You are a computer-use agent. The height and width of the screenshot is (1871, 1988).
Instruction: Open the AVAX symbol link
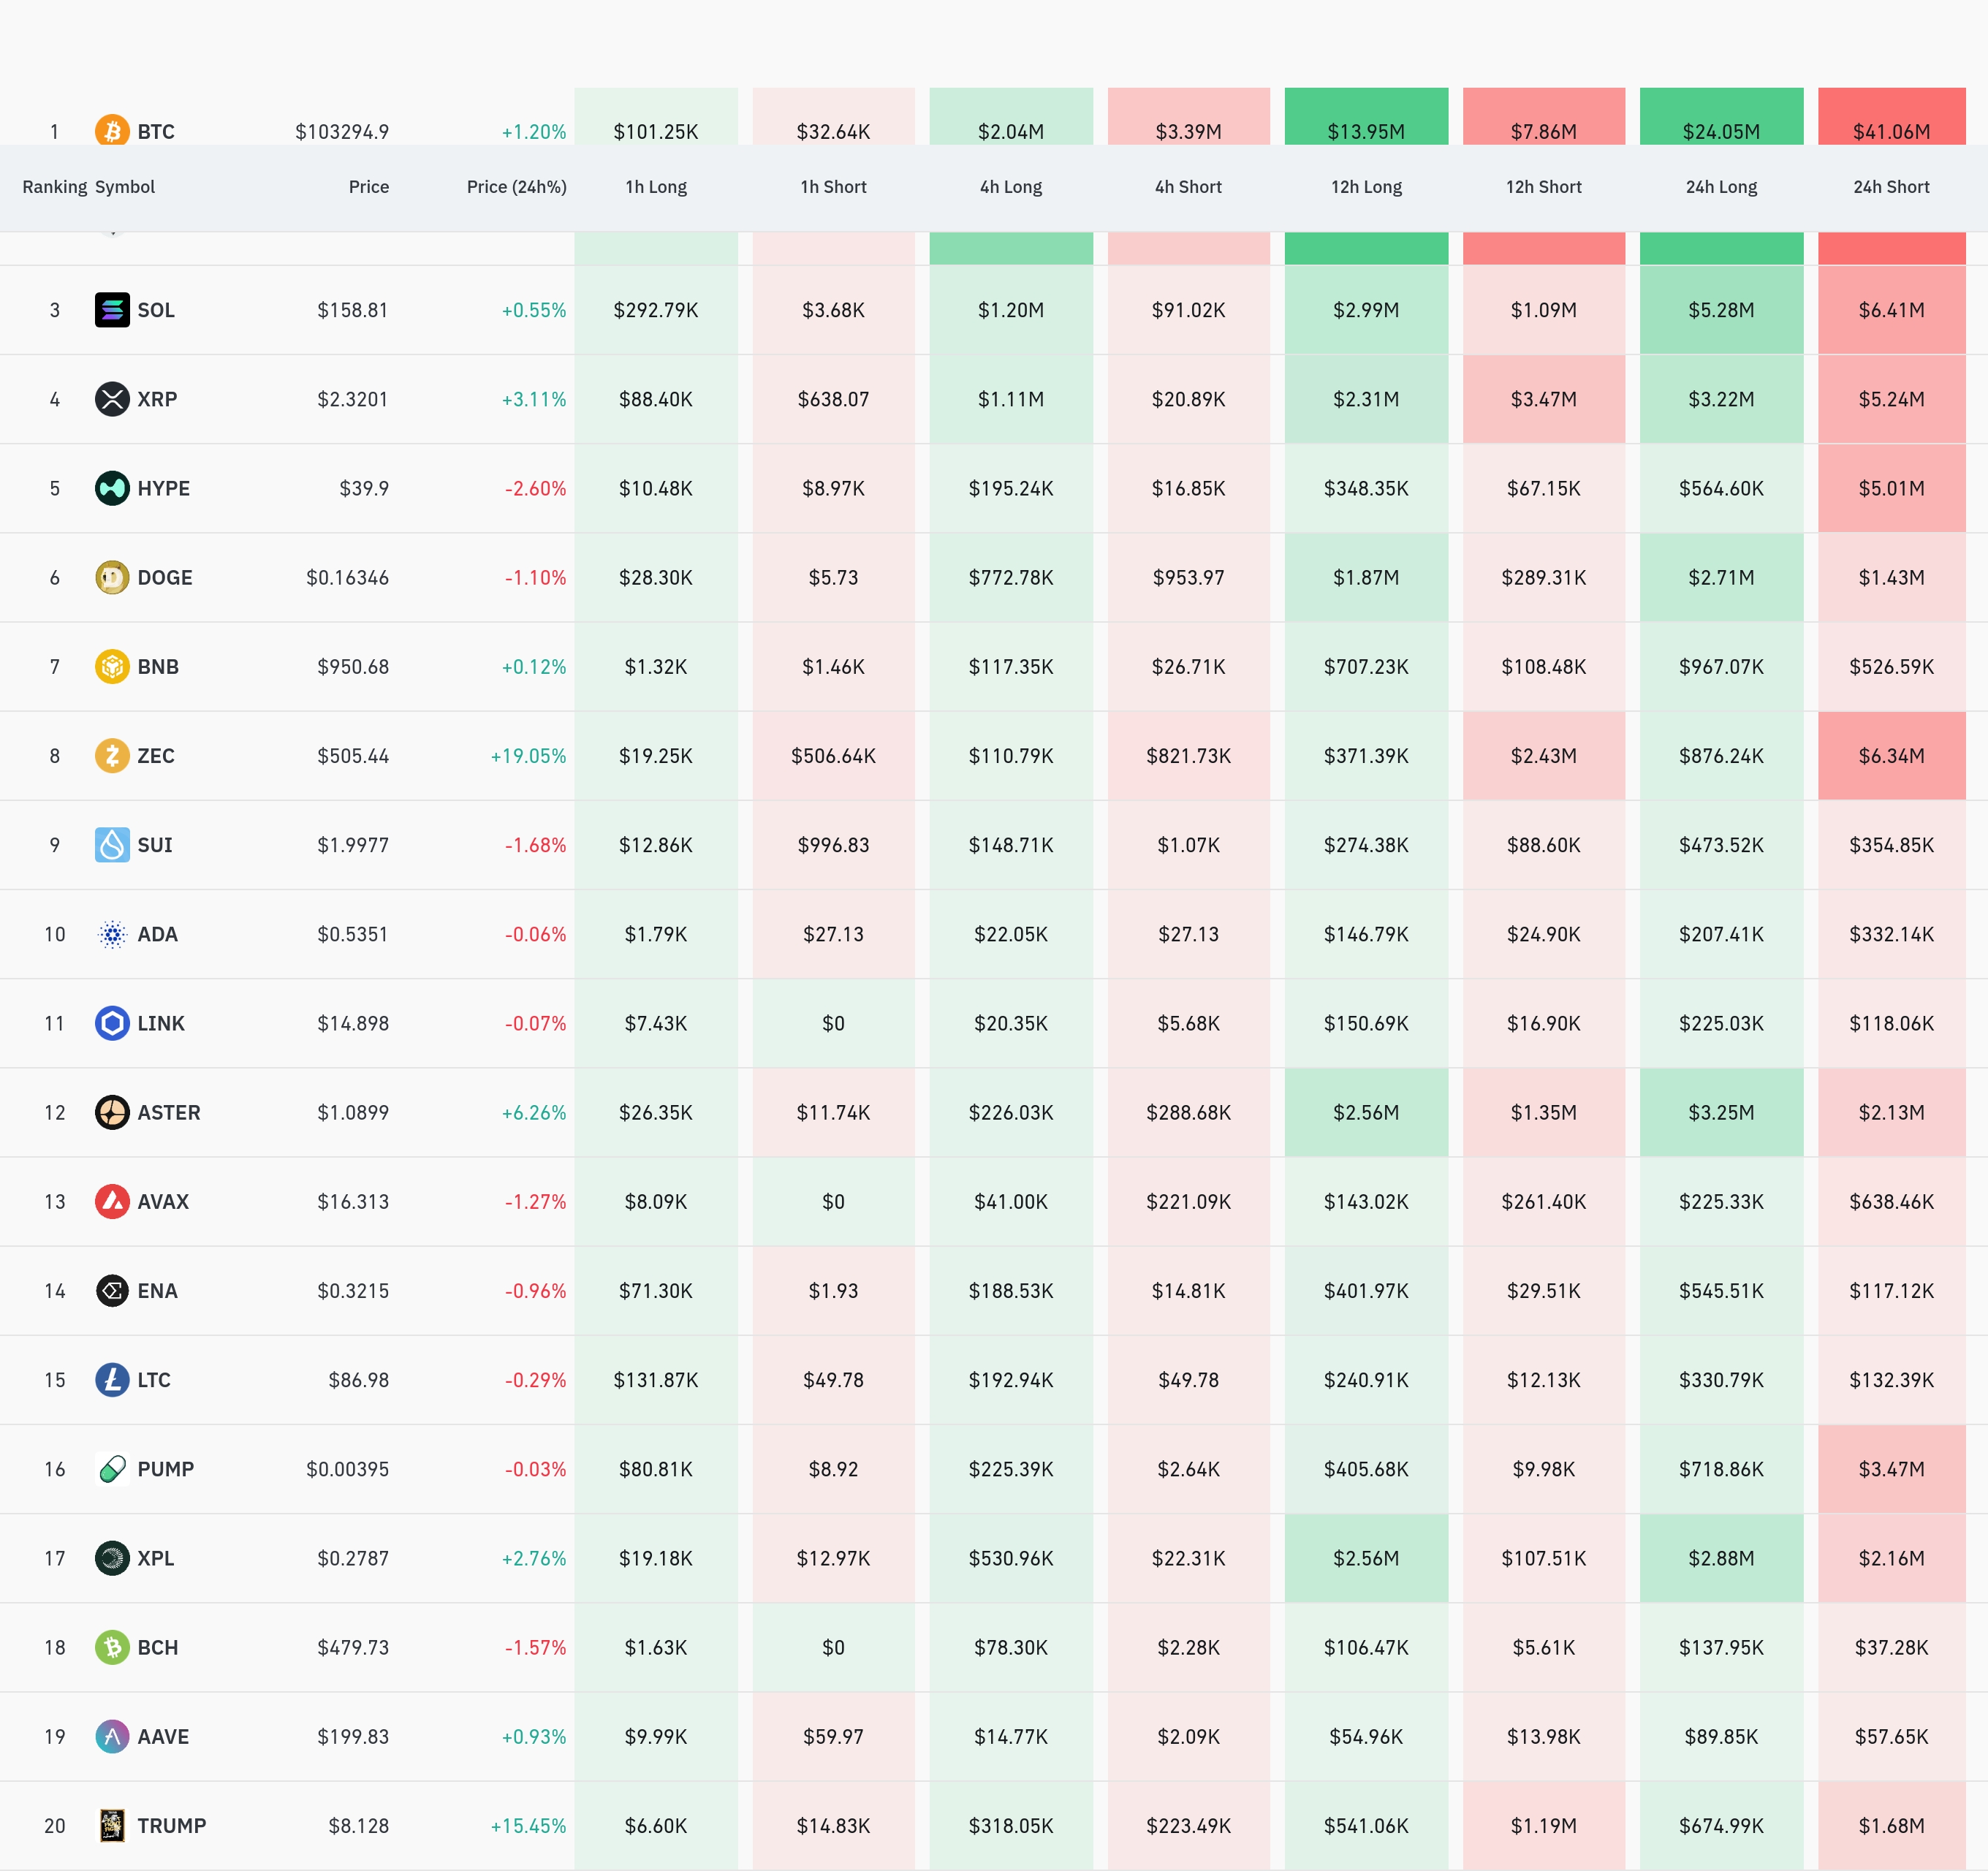tap(163, 1201)
